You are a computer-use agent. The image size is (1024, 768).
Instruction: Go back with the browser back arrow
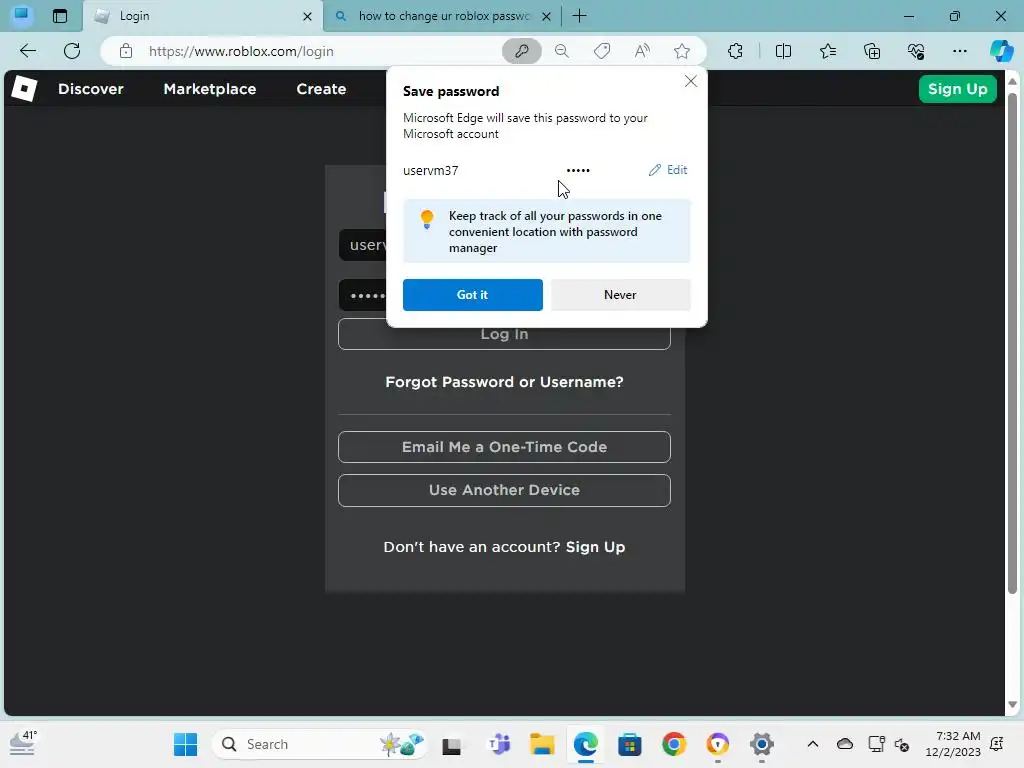click(x=28, y=51)
